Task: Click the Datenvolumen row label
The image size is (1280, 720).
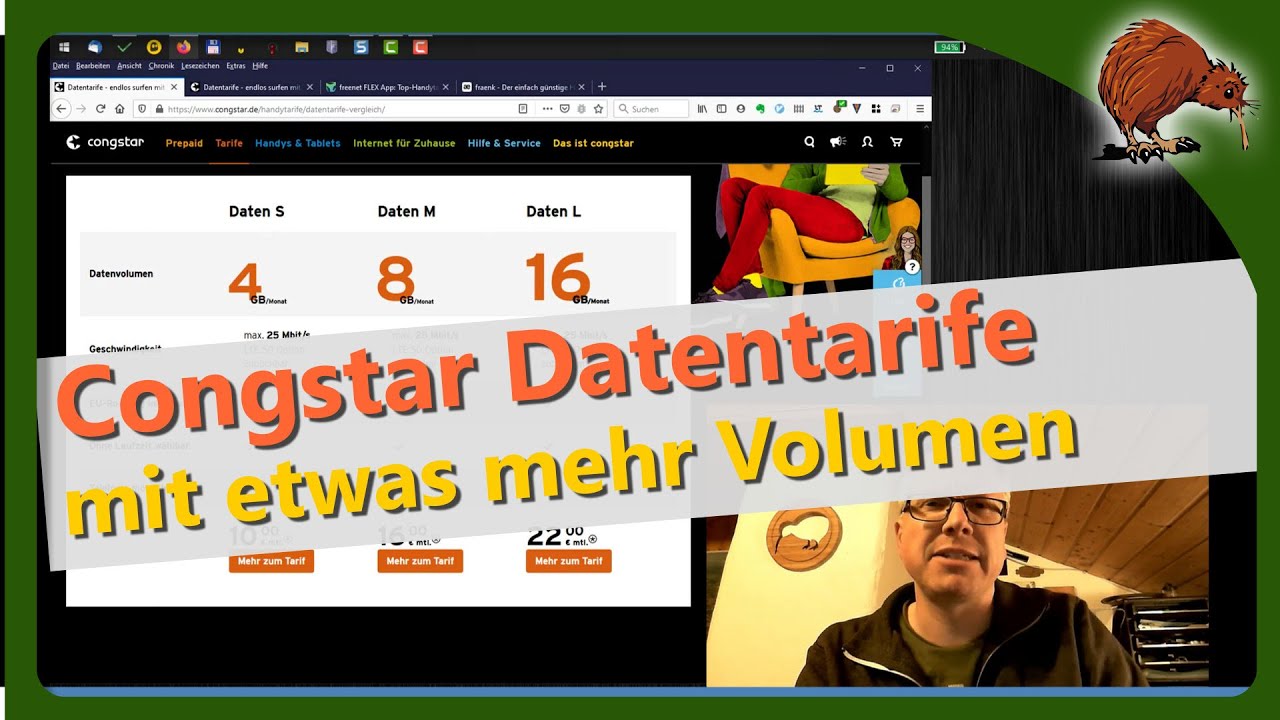Action: pyautogui.click(x=121, y=273)
